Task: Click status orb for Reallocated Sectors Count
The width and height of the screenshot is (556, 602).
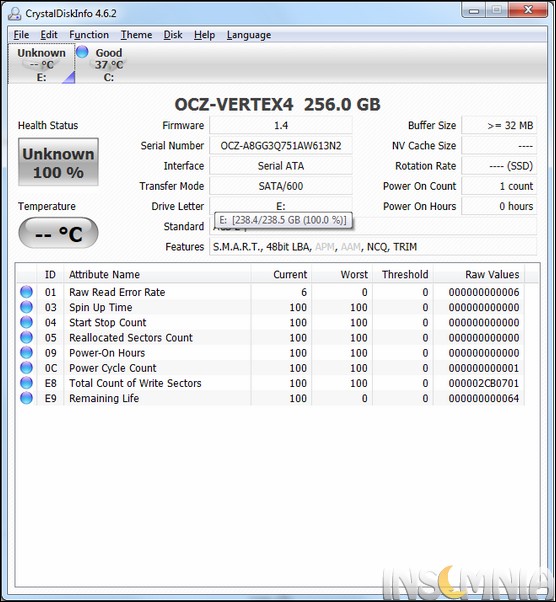Action: [26, 337]
